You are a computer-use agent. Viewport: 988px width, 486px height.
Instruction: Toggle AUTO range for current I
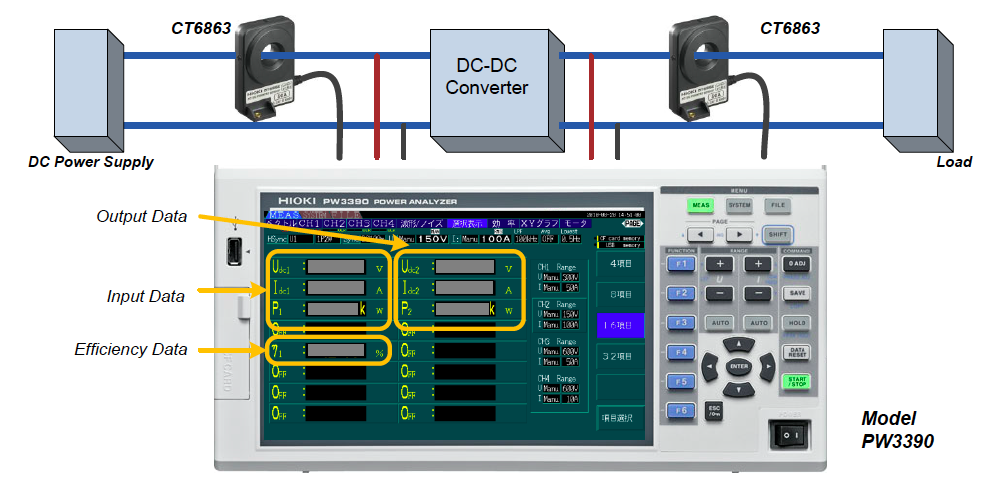(x=759, y=323)
